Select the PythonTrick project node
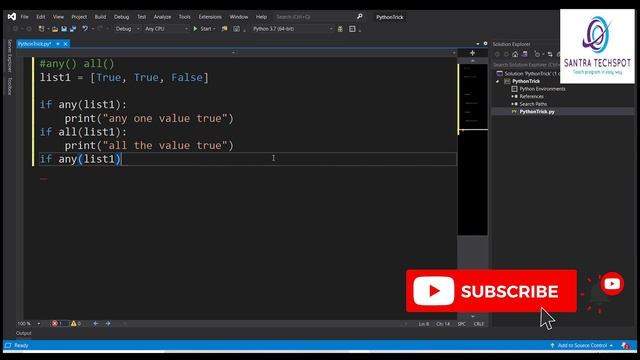Image resolution: width=640 pixels, height=360 pixels. pos(526,81)
